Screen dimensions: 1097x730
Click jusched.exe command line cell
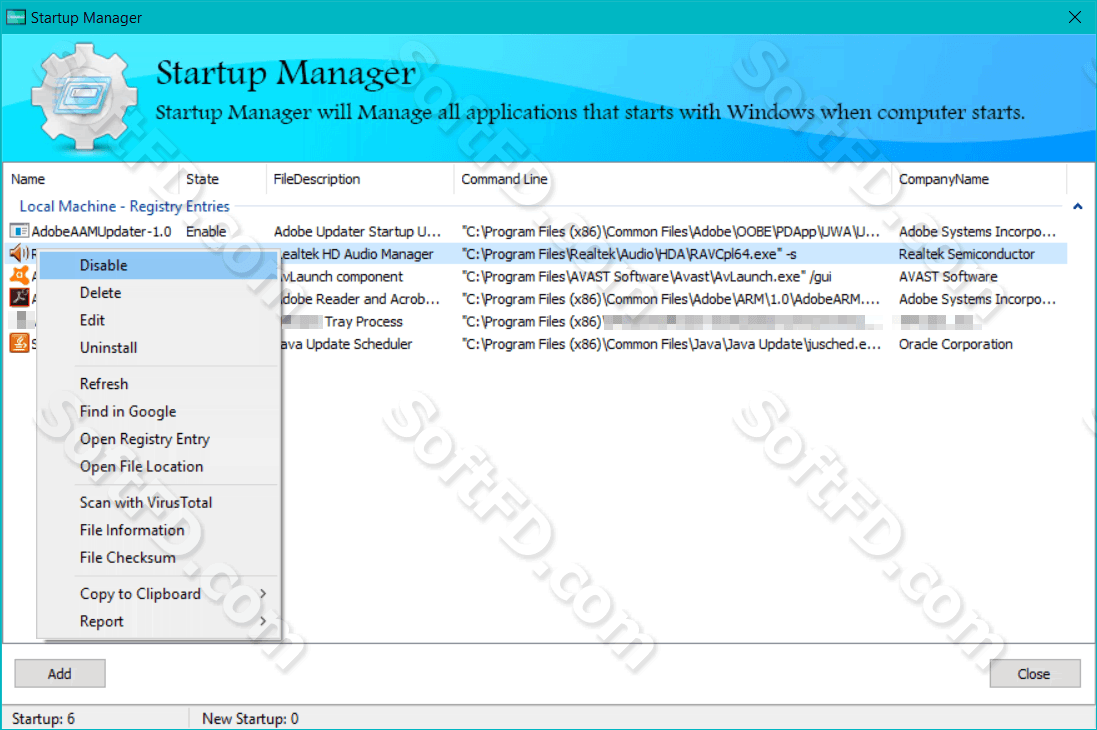pyautogui.click(x=671, y=344)
